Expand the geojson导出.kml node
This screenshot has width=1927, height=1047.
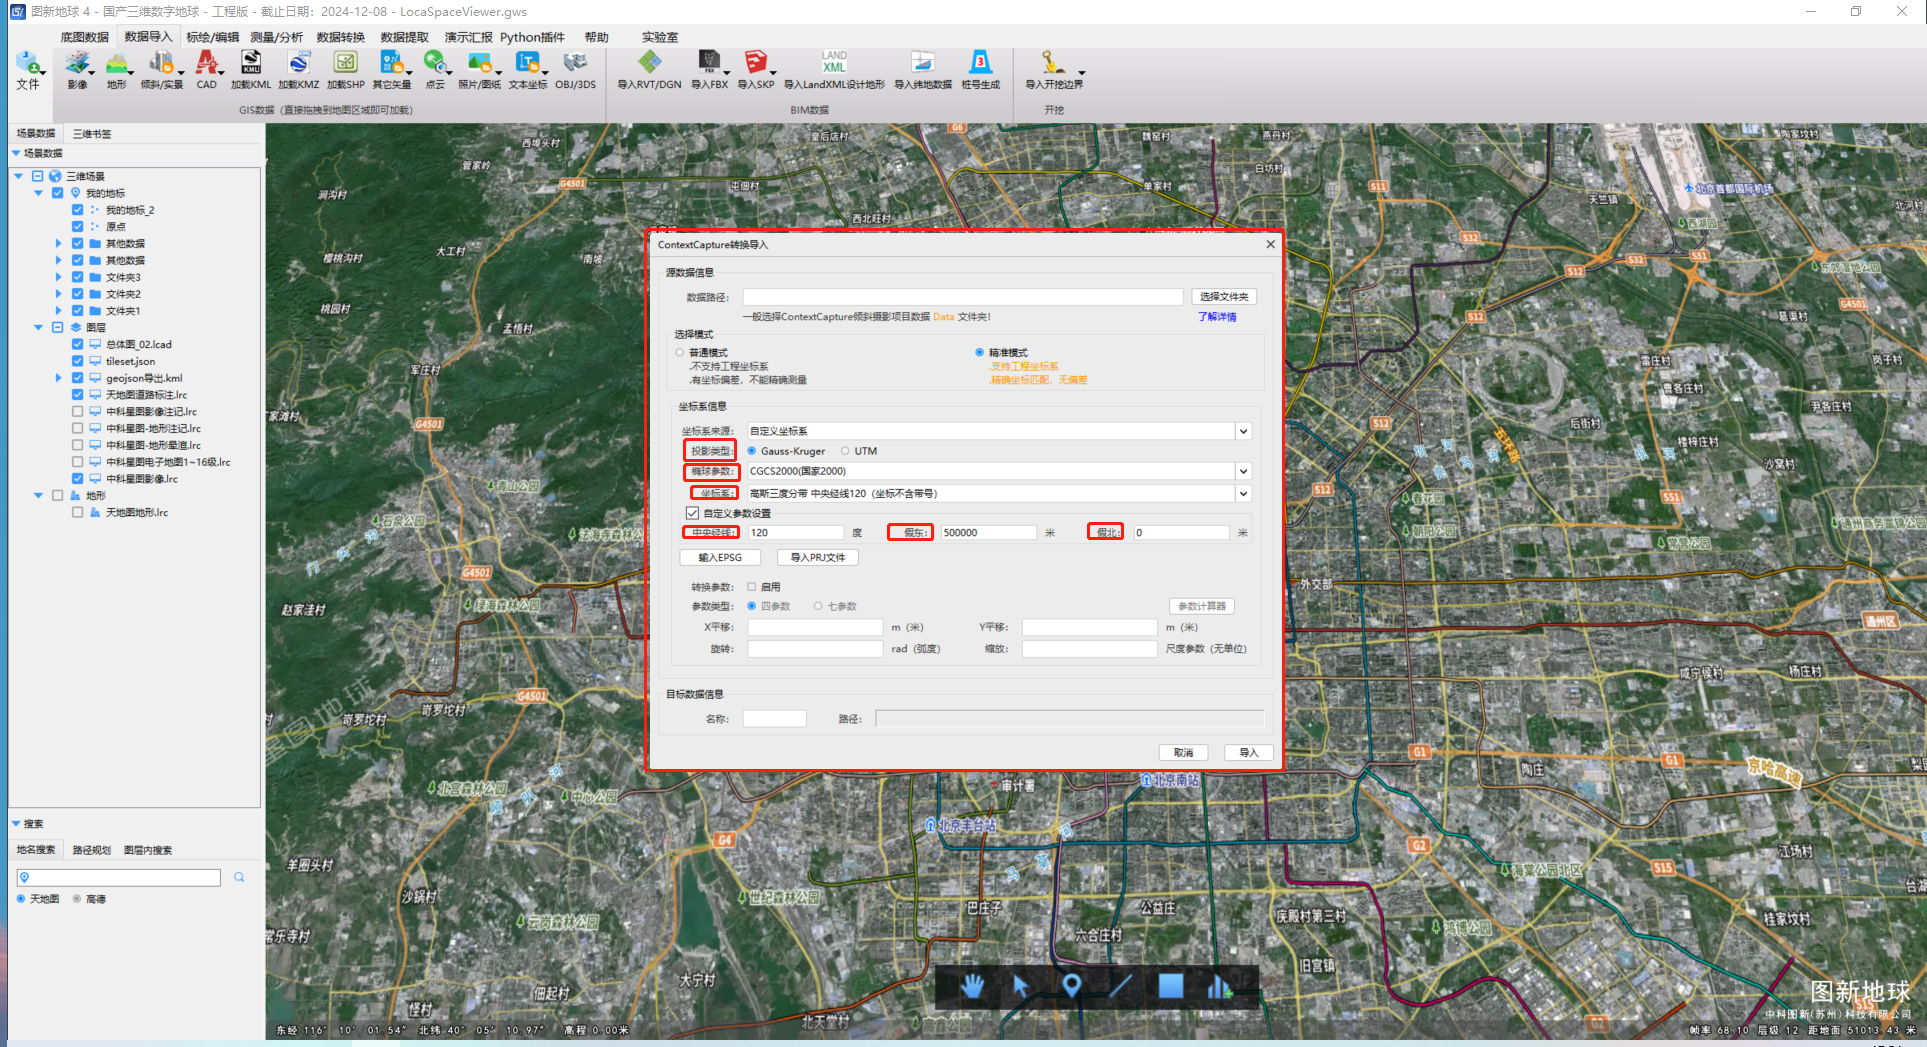[58, 378]
